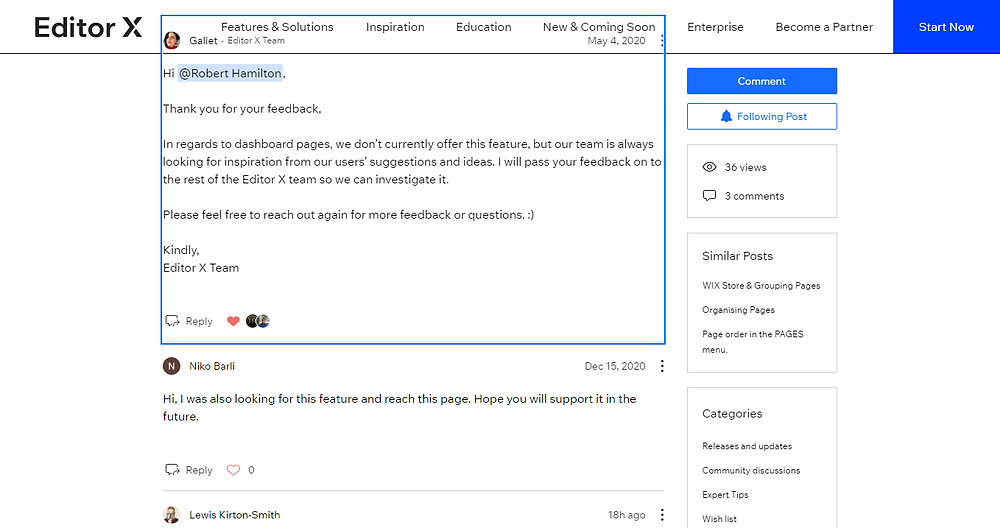Click the Dec 15, 2020 date
Viewport: 1000px width, 528px height.
[615, 366]
